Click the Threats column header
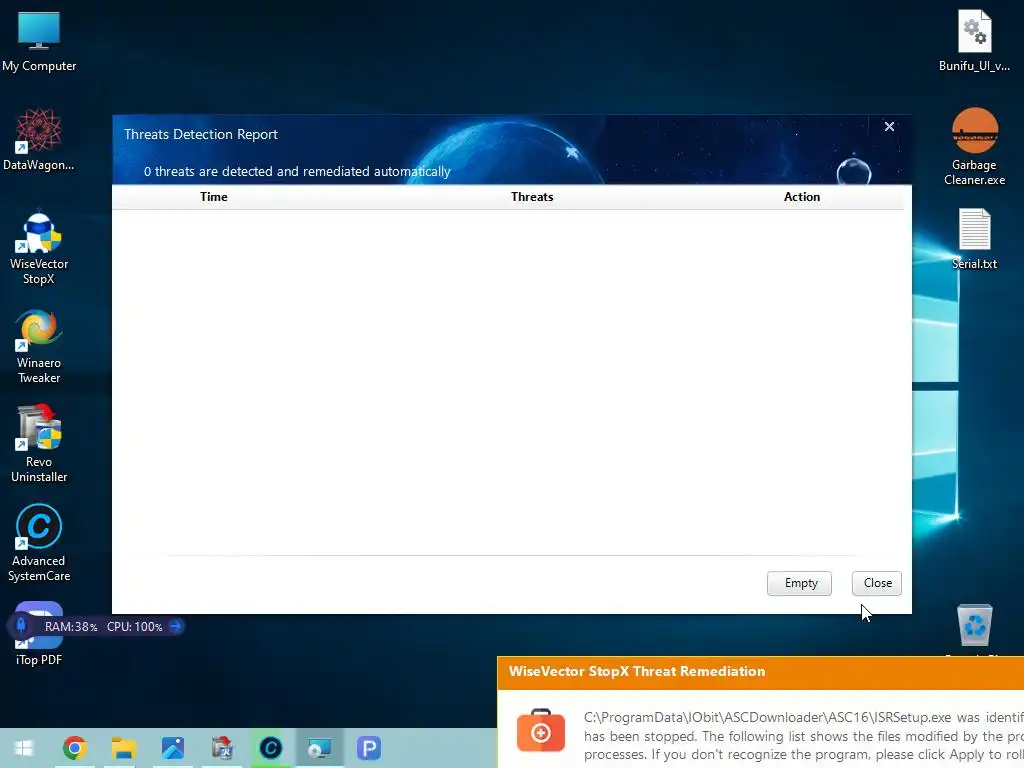The width and height of the screenshot is (1024, 768). (532, 197)
